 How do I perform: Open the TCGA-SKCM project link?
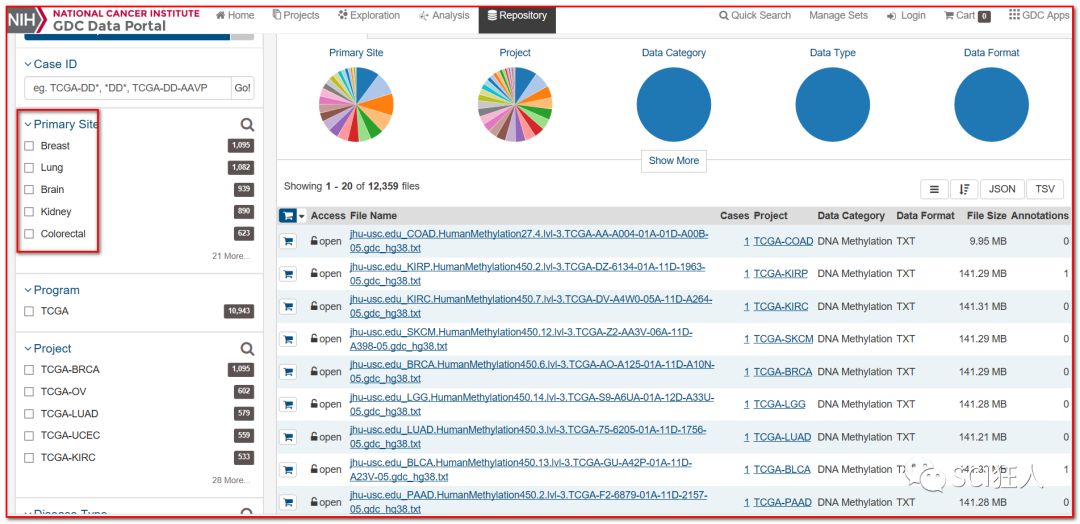(x=783, y=339)
